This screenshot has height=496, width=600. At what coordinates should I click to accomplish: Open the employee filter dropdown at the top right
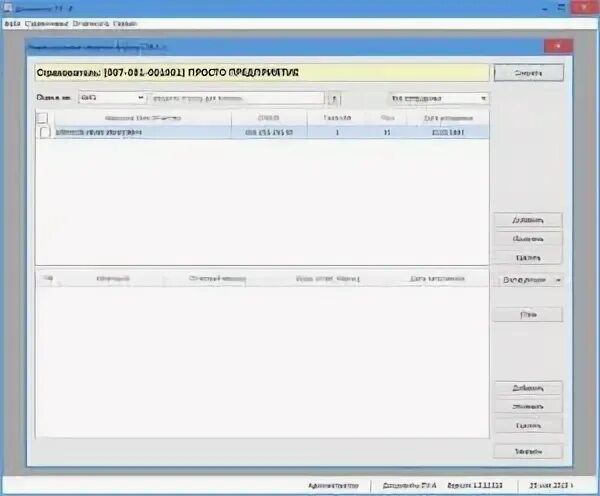point(439,99)
